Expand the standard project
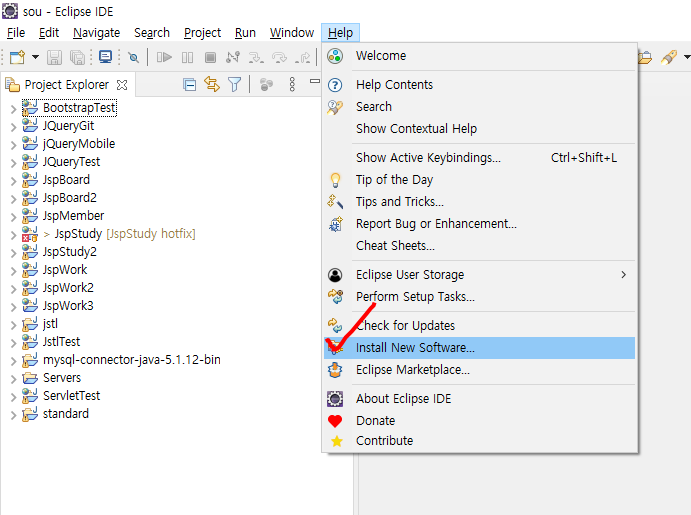The width and height of the screenshot is (691, 515). tap(13, 415)
